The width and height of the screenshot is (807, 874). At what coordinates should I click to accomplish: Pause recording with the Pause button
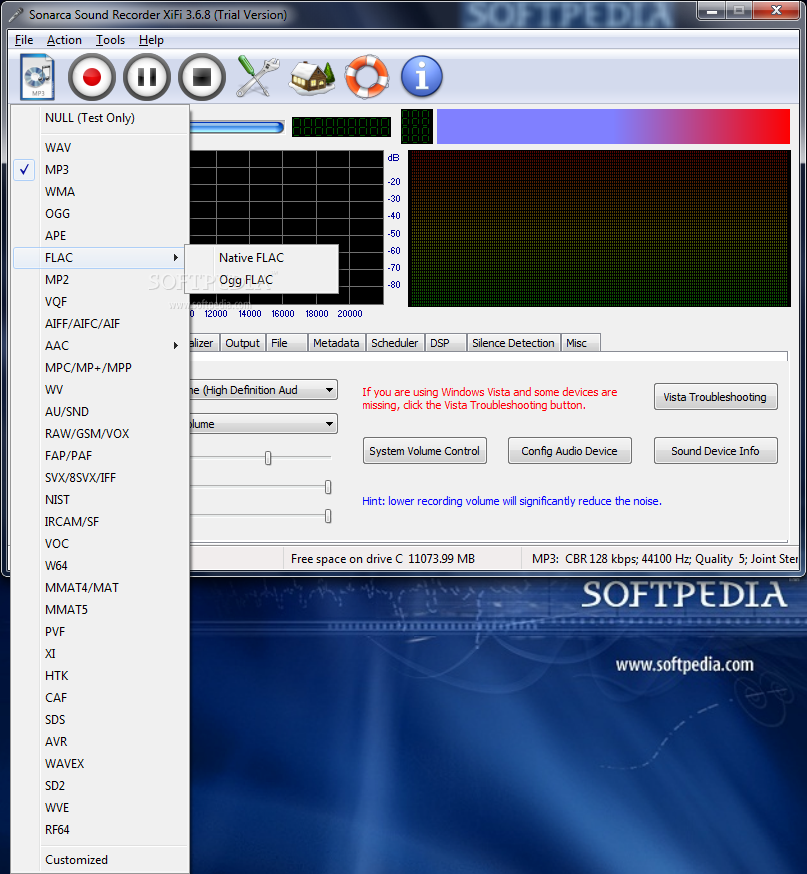coord(147,77)
